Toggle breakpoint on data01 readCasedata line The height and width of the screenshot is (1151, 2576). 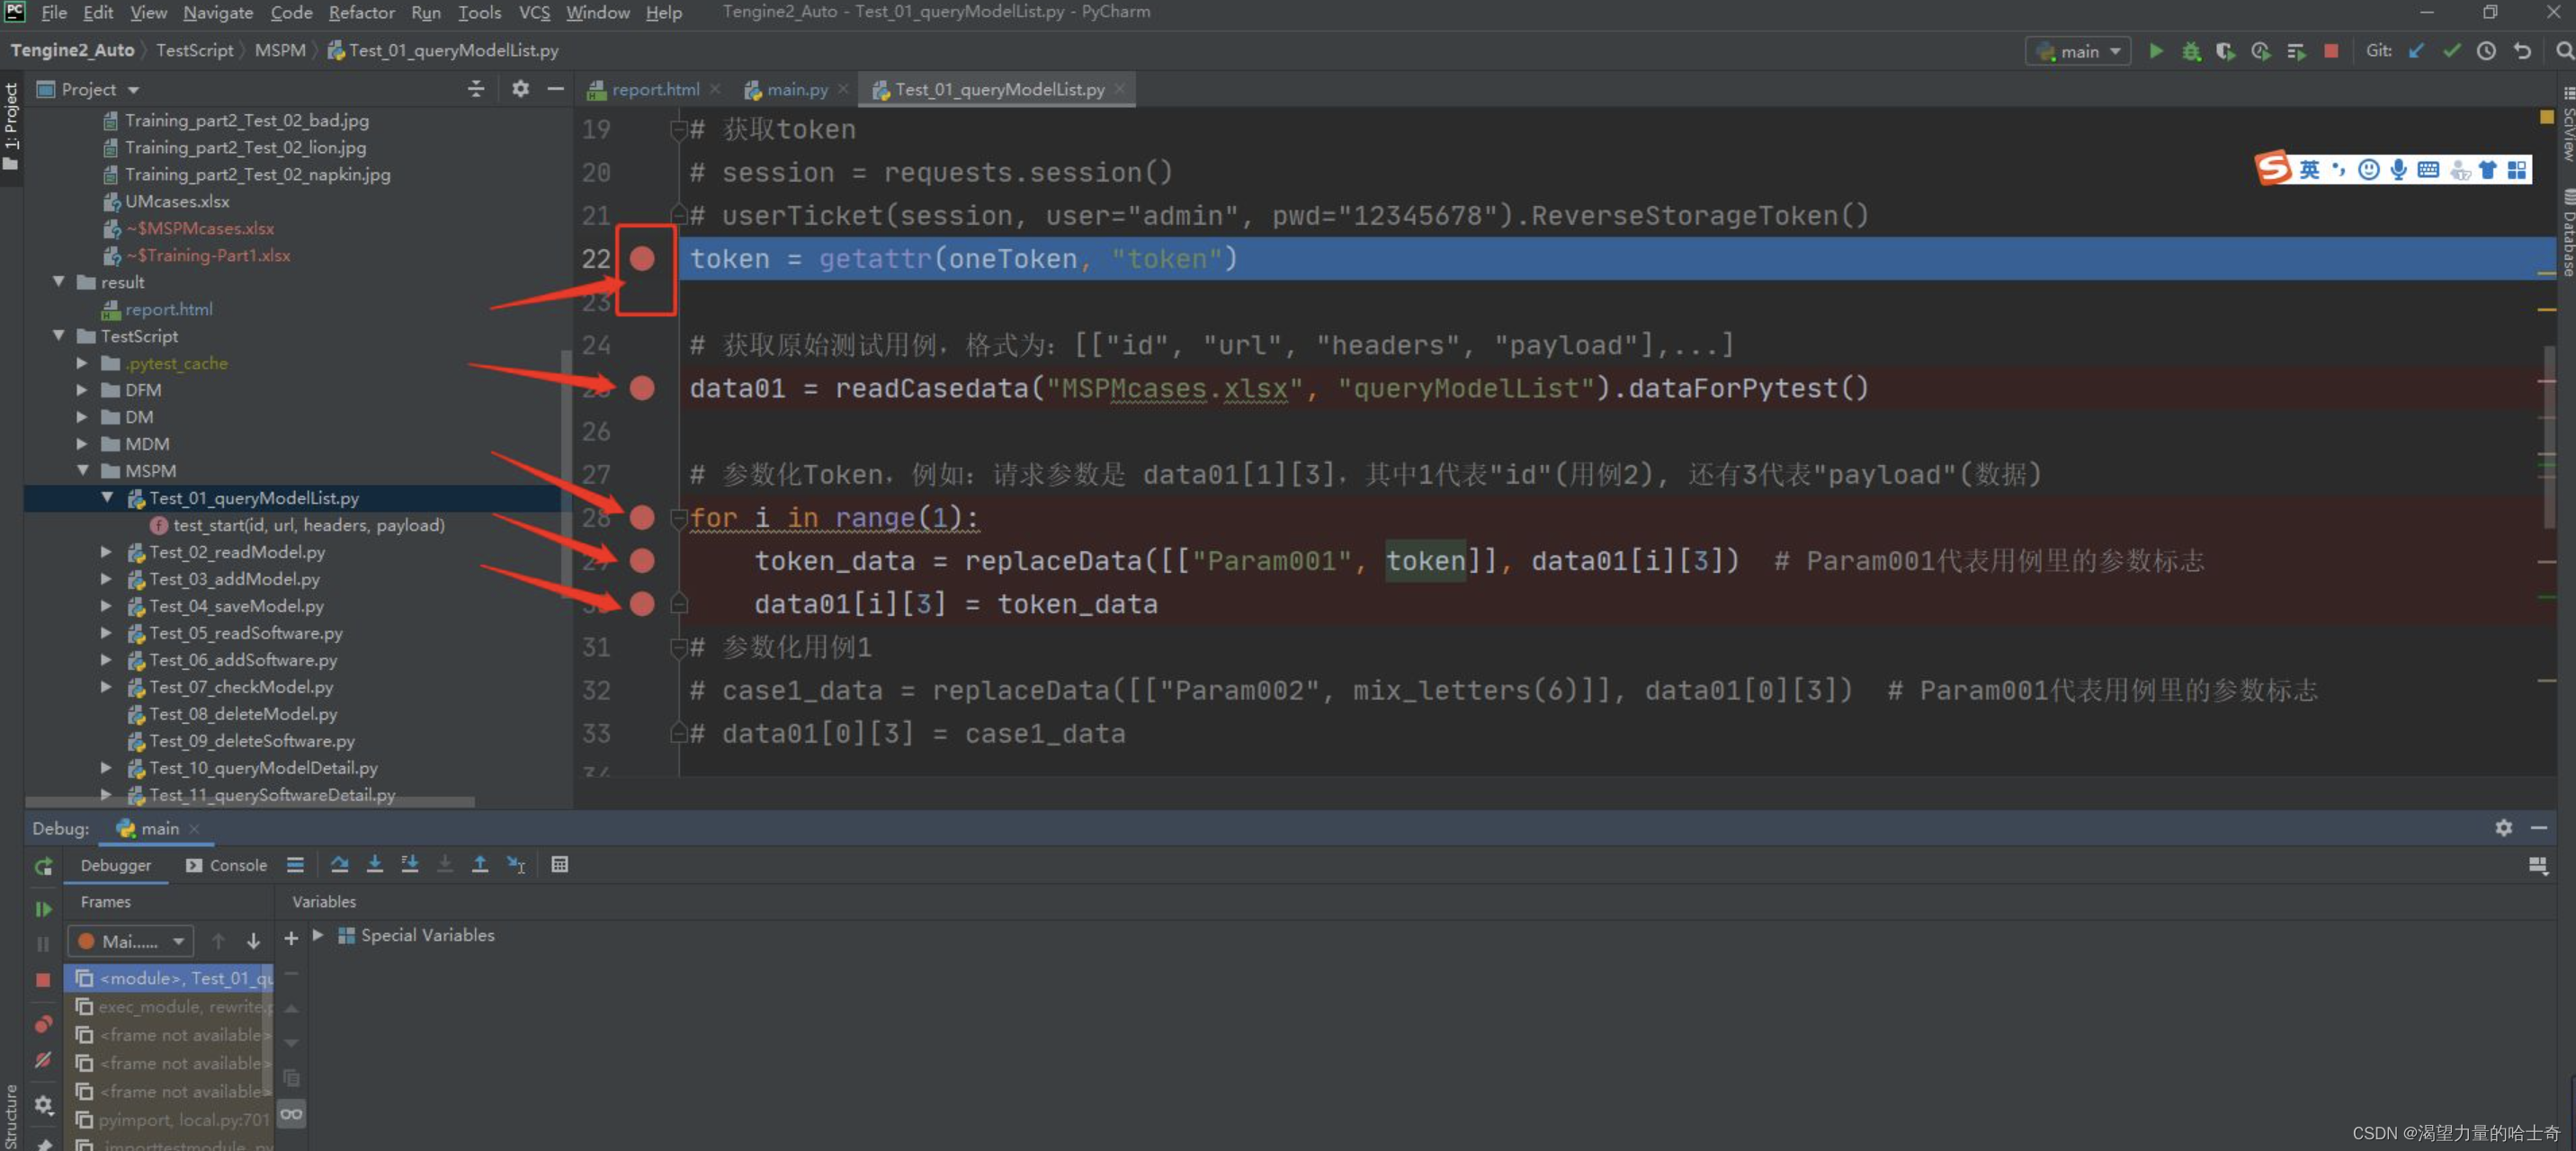[x=642, y=388]
